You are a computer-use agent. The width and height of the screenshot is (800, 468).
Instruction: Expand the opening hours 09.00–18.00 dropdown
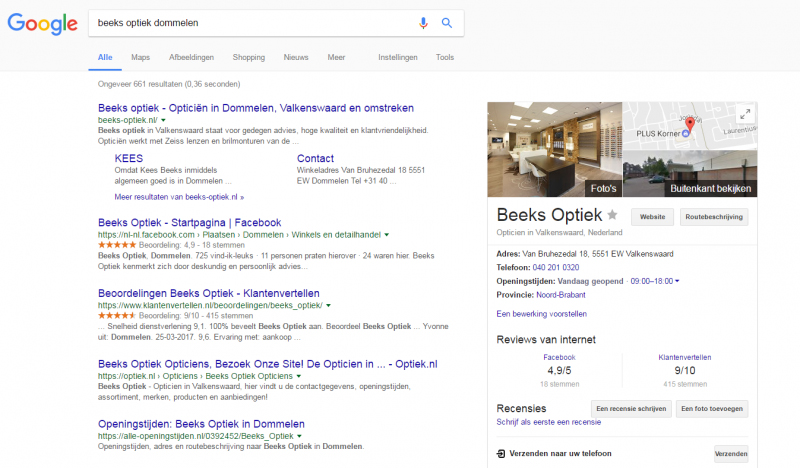tap(678, 281)
